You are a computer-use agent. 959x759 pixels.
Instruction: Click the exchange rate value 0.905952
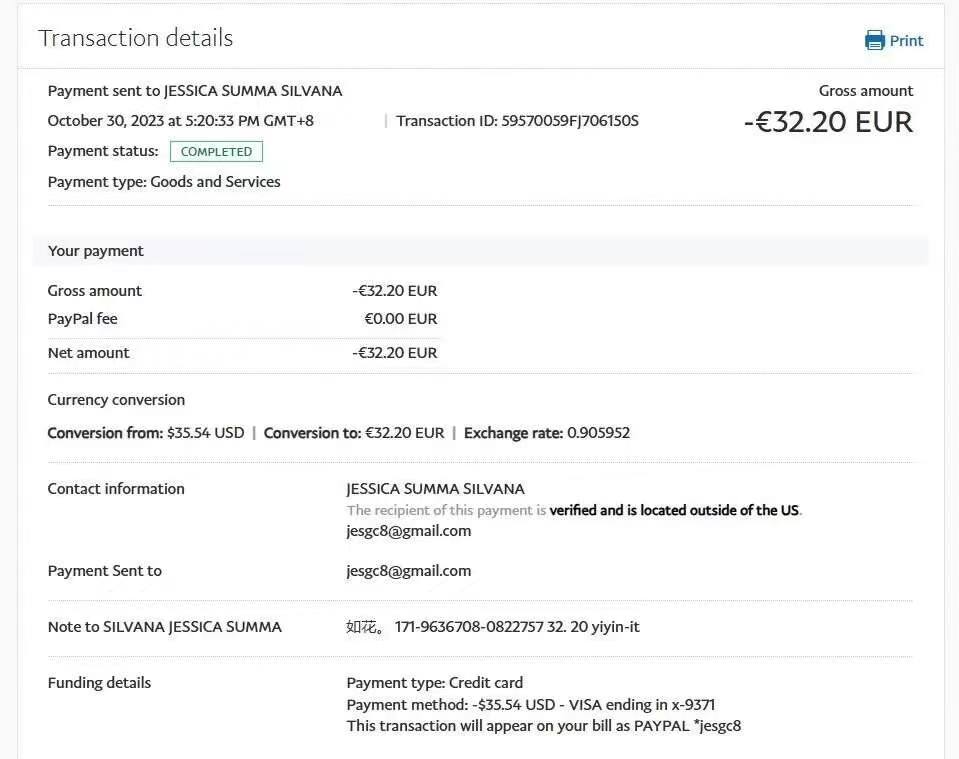[598, 433]
